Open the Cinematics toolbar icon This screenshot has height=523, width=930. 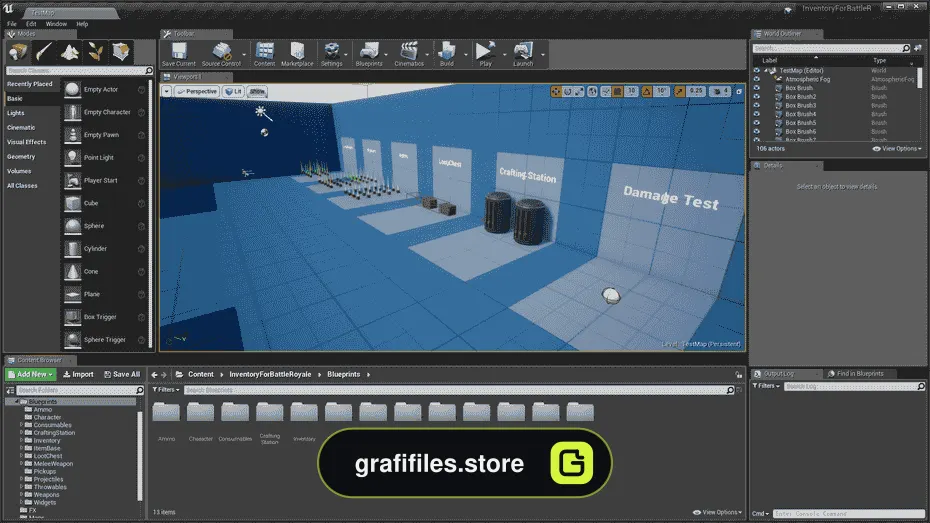point(409,54)
